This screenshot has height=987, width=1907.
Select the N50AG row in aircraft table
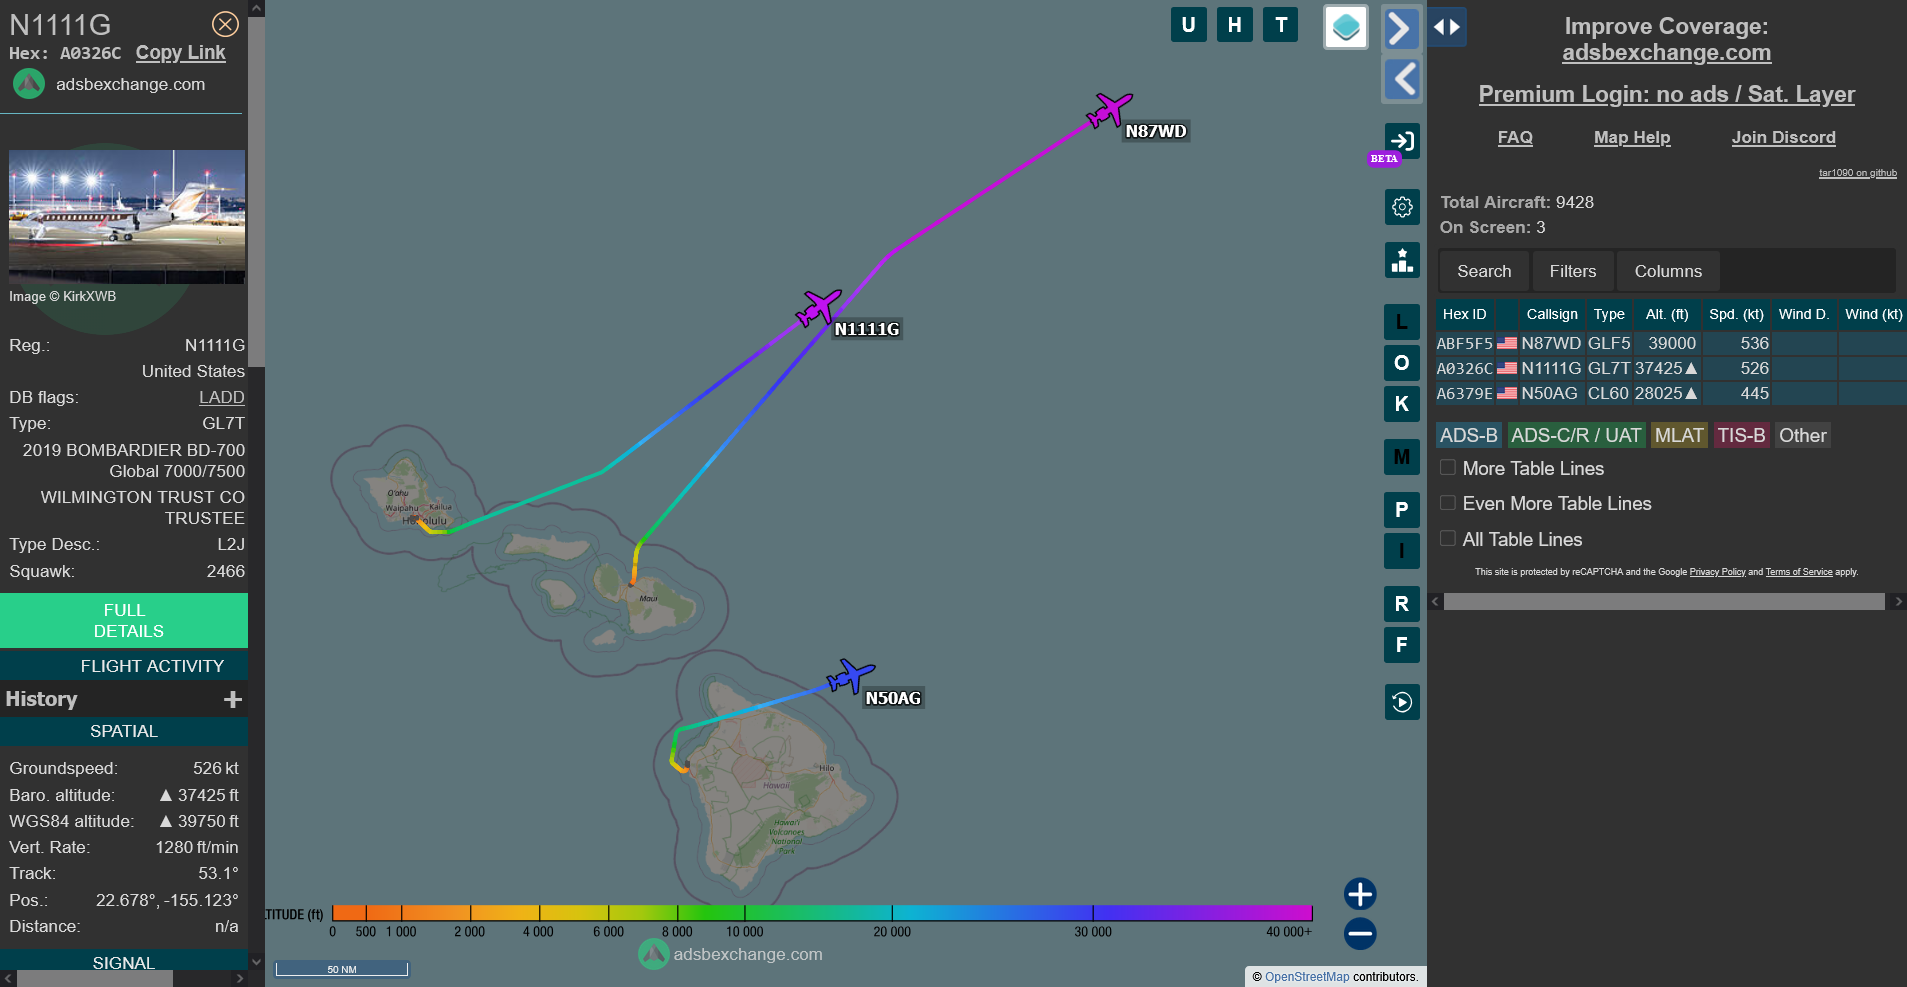click(x=1670, y=393)
